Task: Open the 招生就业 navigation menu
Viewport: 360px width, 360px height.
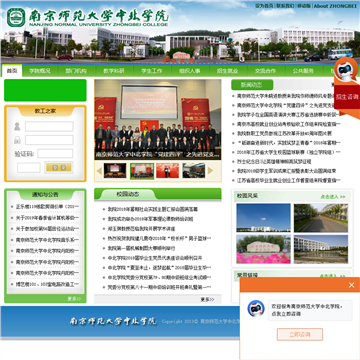Action: [x=228, y=71]
